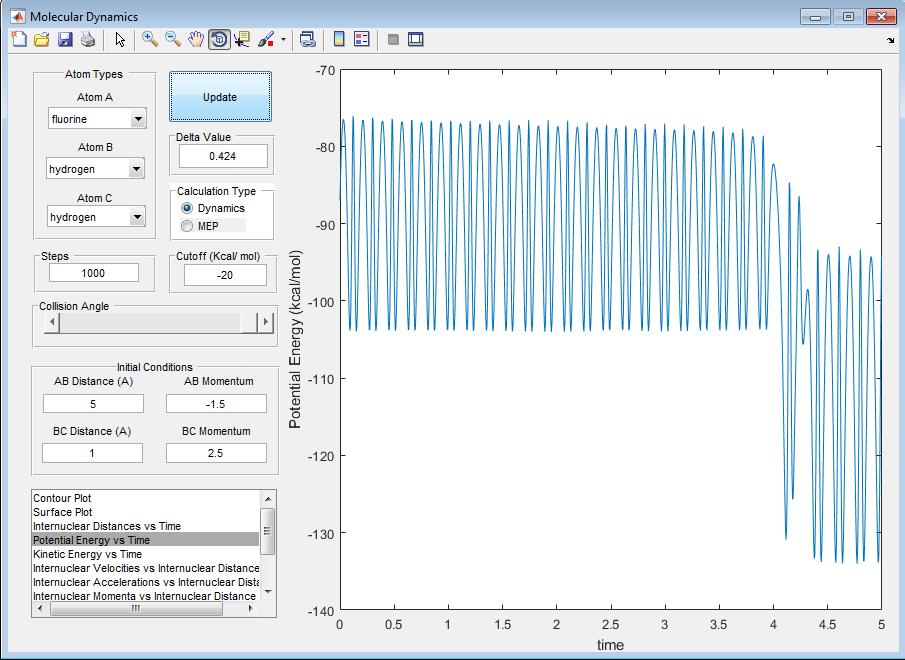The image size is (905, 660).
Task: Click the Print Figure icon
Action: tap(88, 40)
